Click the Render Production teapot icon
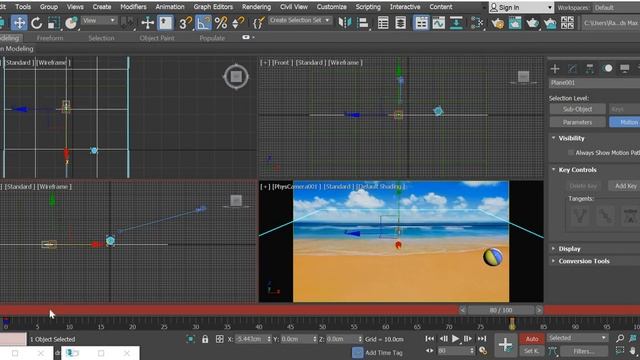Image resolution: width=640 pixels, height=360 pixels. coord(532,23)
